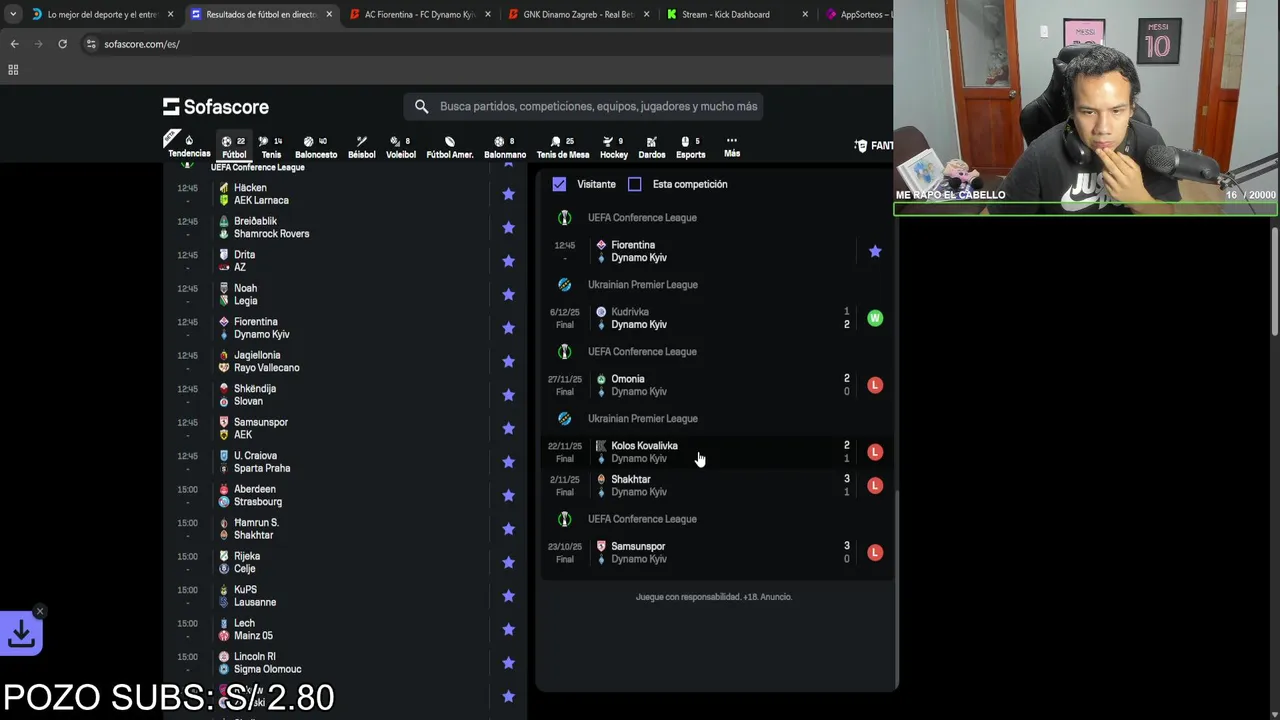Toggle the Esta competición checkbox

634,184
